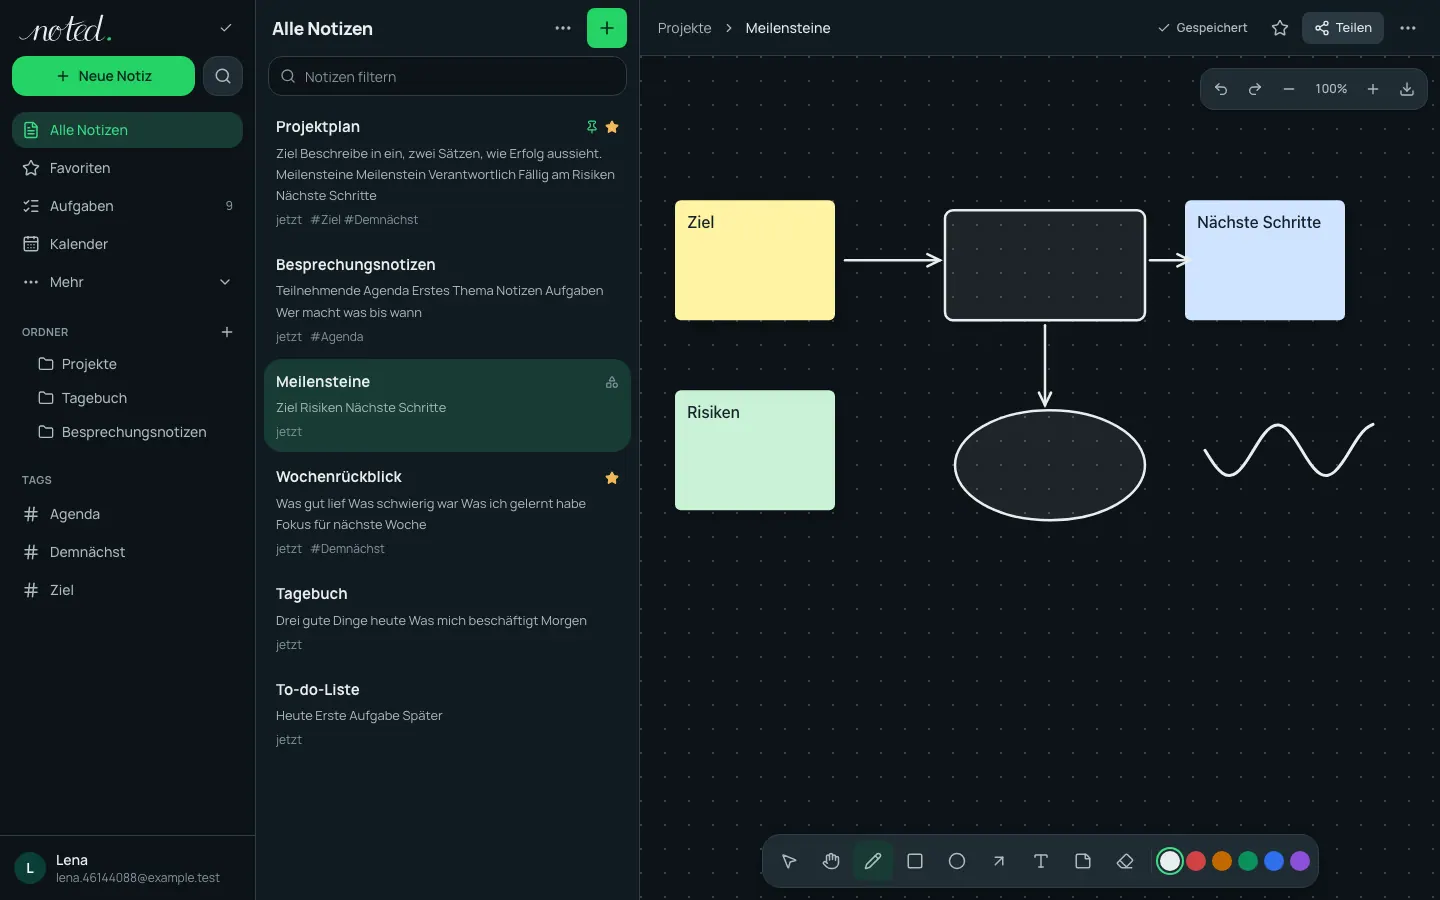The height and width of the screenshot is (900, 1440).
Task: Create a new note with Neue Notiz
Action: click(103, 76)
